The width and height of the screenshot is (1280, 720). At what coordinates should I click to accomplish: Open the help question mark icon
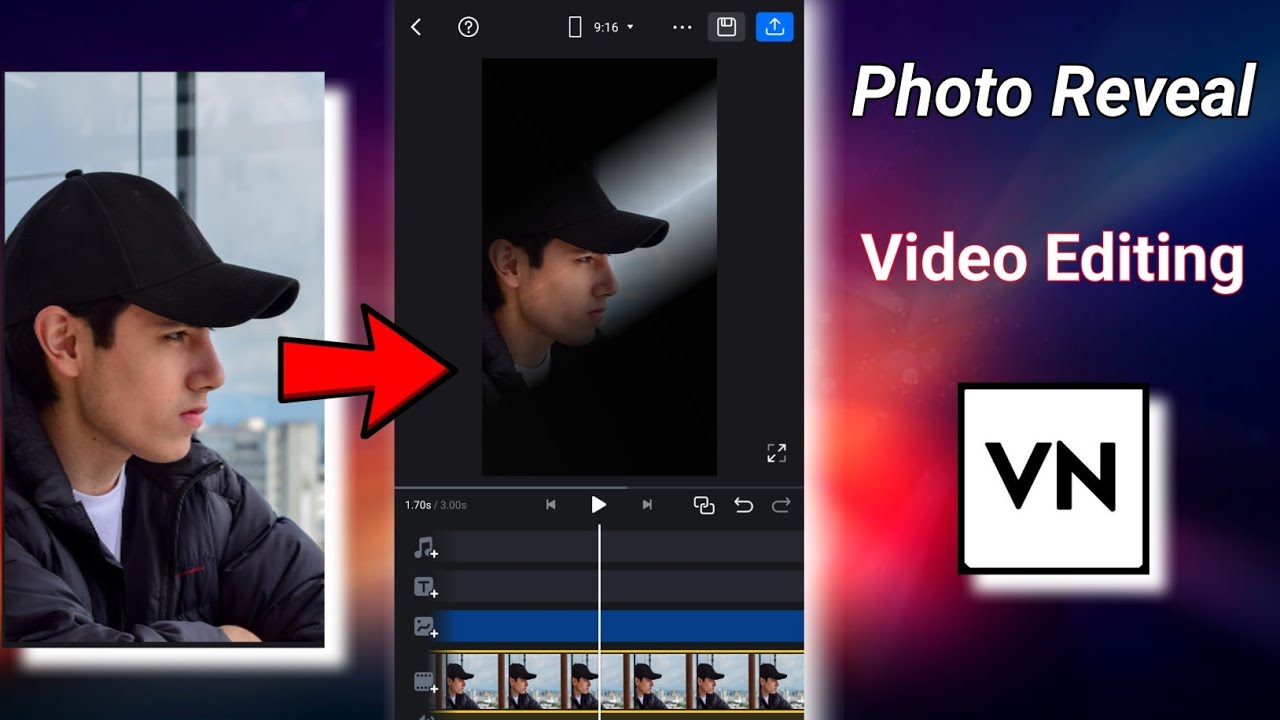468,28
